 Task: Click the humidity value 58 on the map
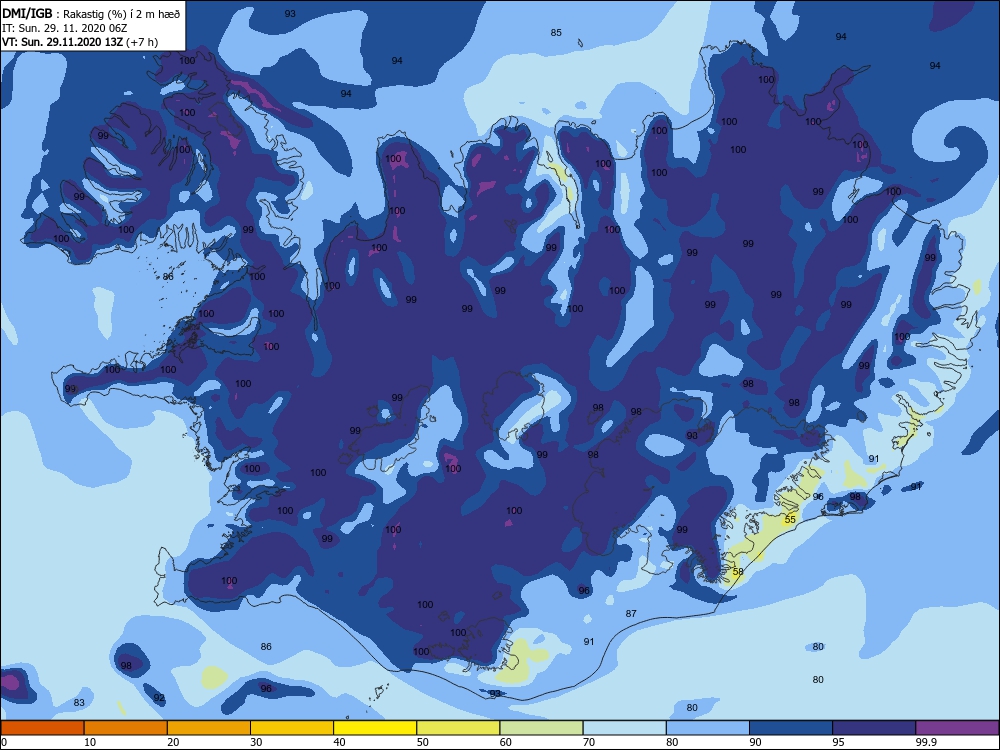738,572
